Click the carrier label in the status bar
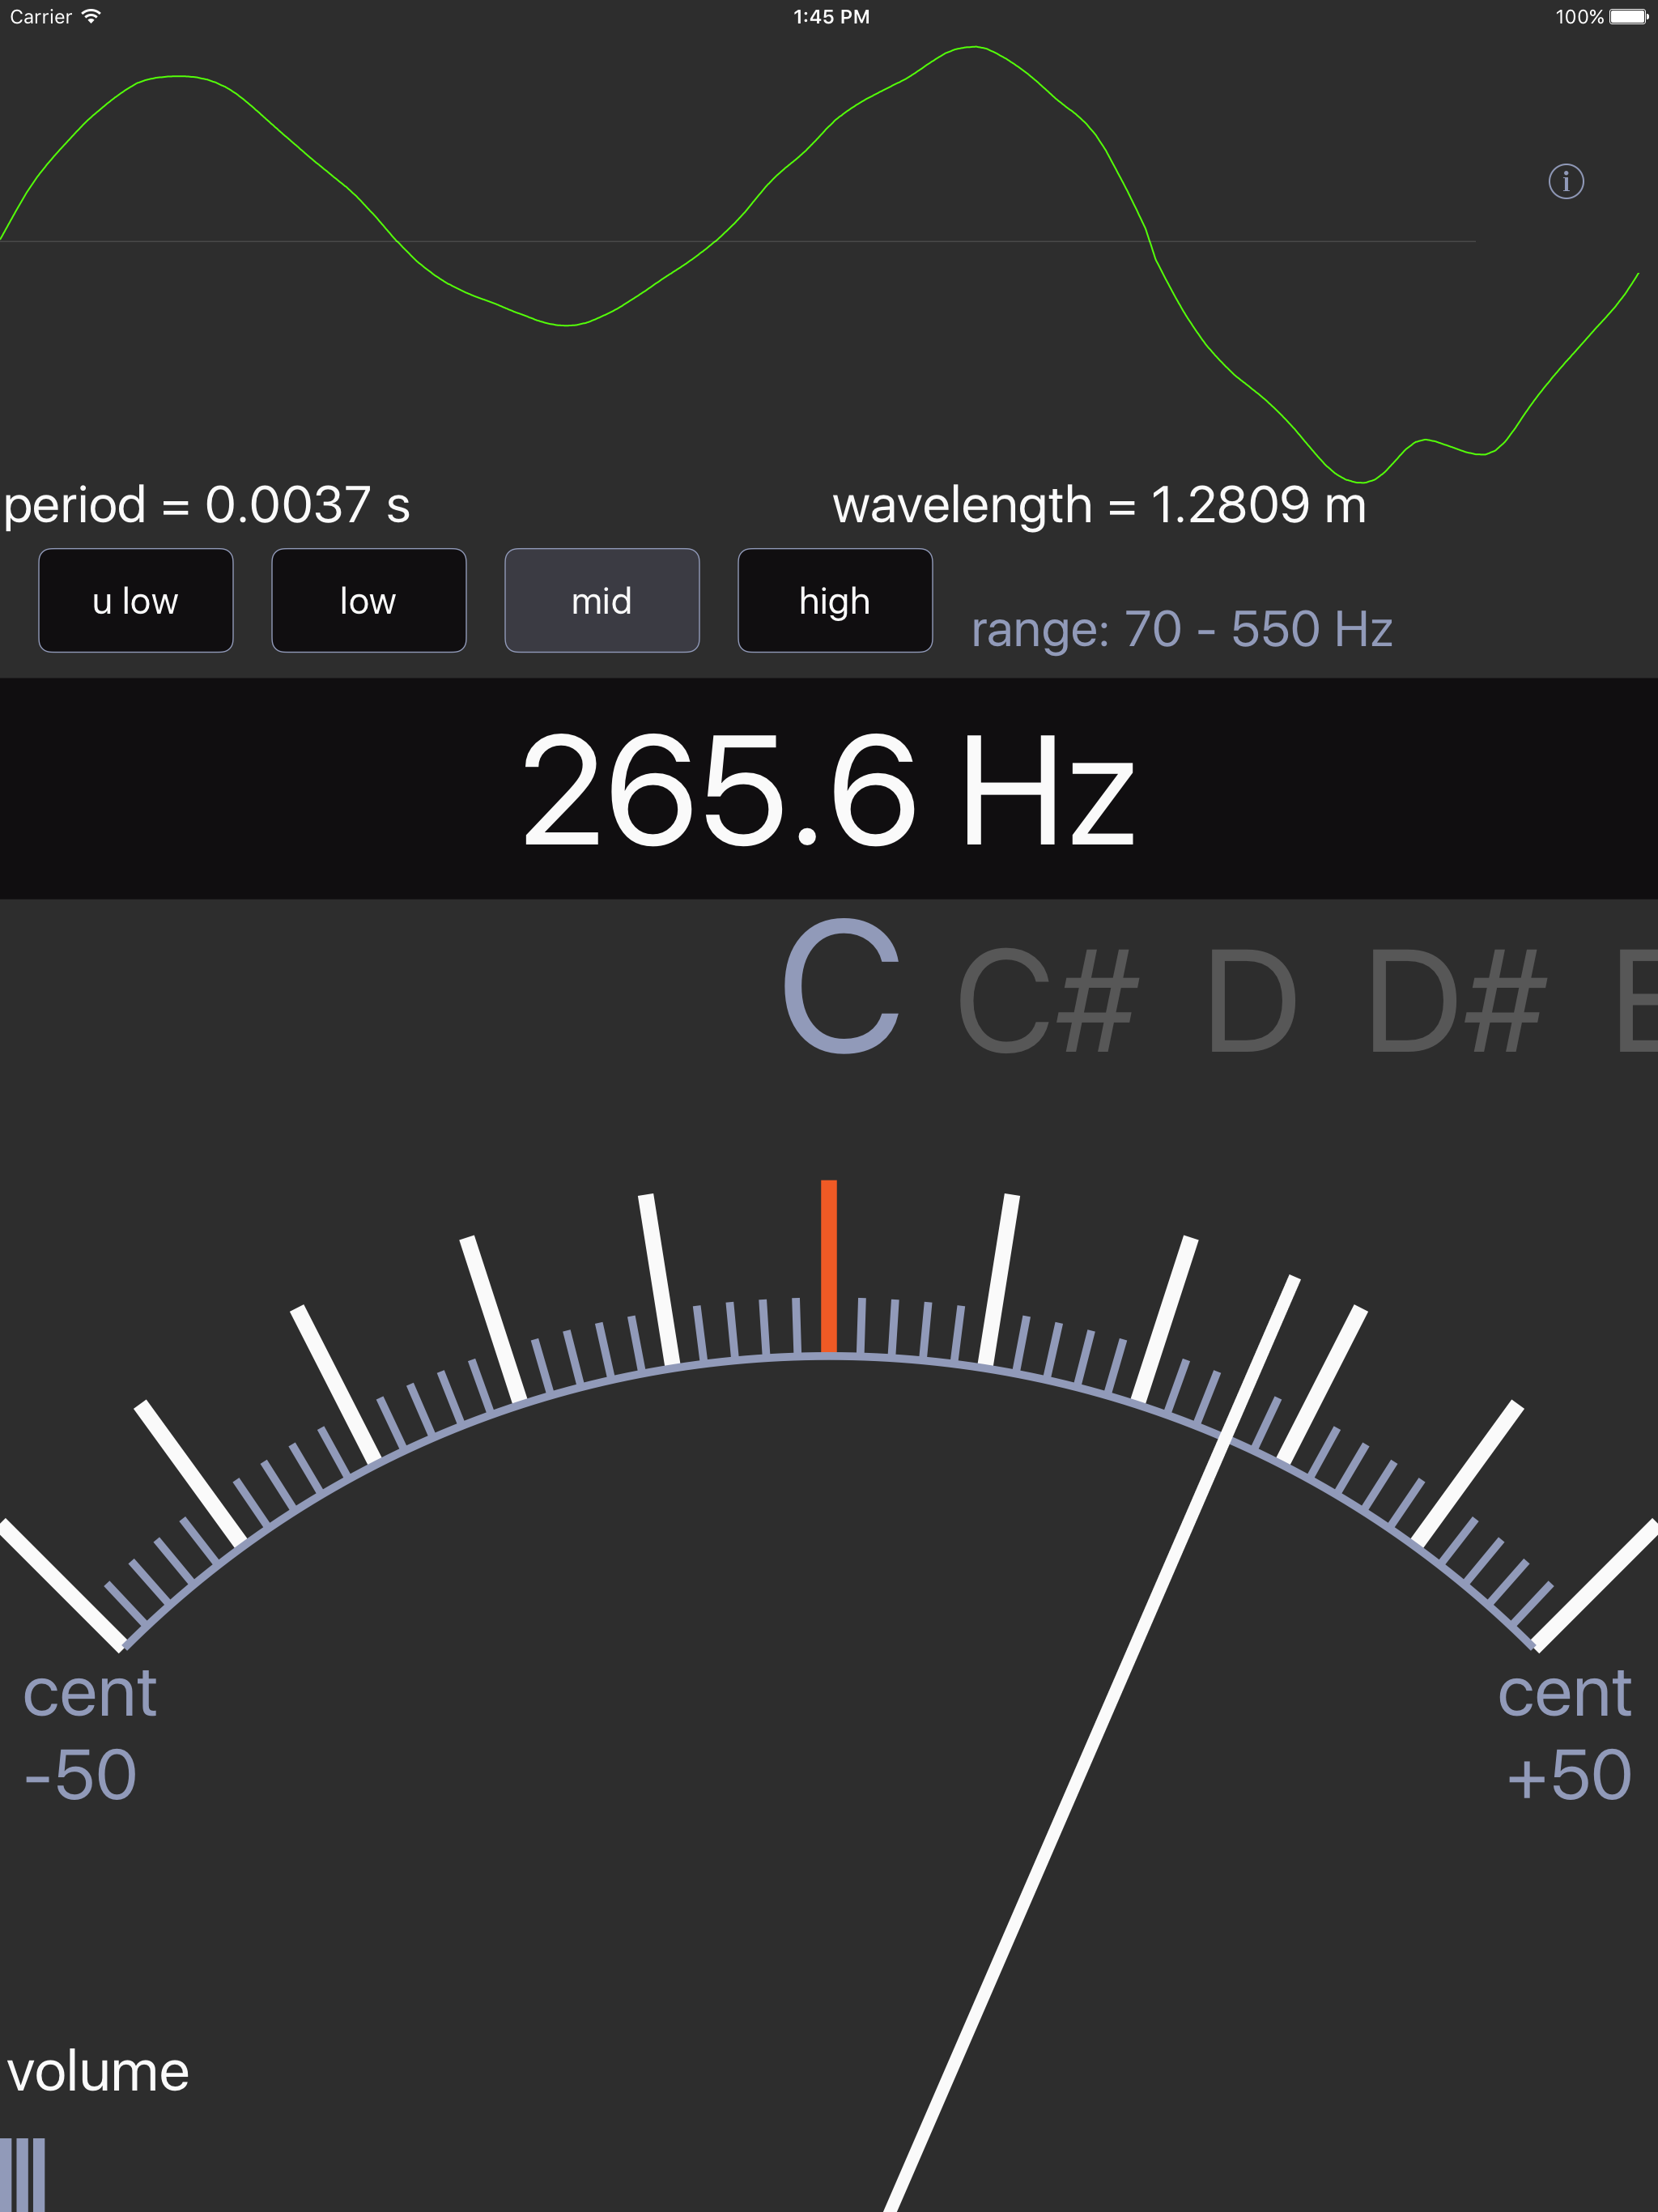 (42, 16)
